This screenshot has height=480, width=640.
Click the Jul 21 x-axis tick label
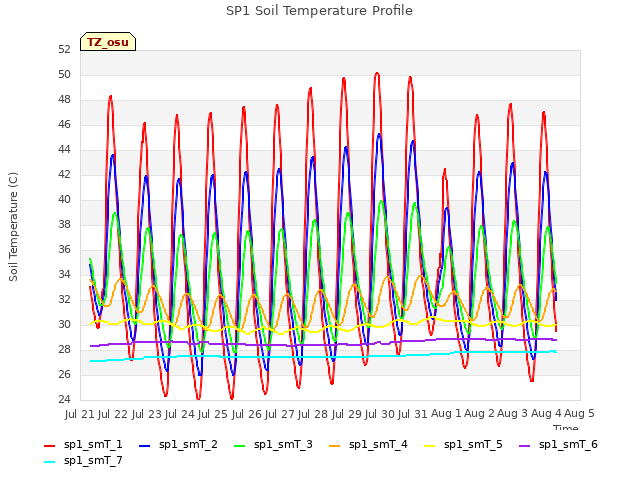[x=80, y=414]
